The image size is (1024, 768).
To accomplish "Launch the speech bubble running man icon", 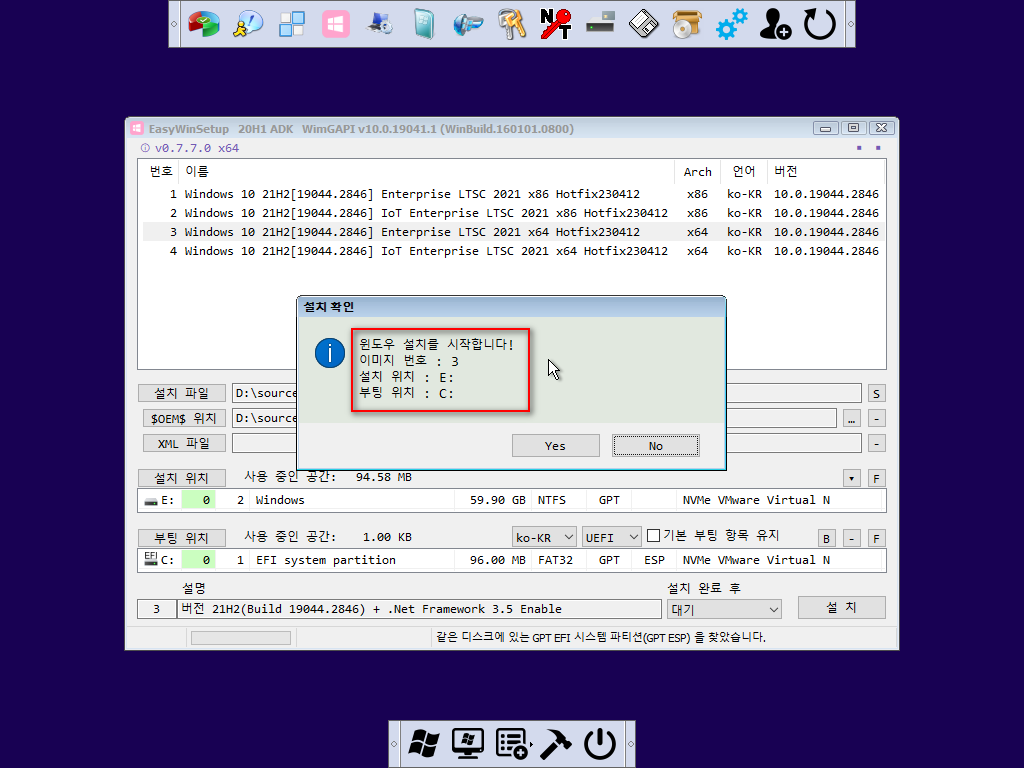I will coord(248,24).
